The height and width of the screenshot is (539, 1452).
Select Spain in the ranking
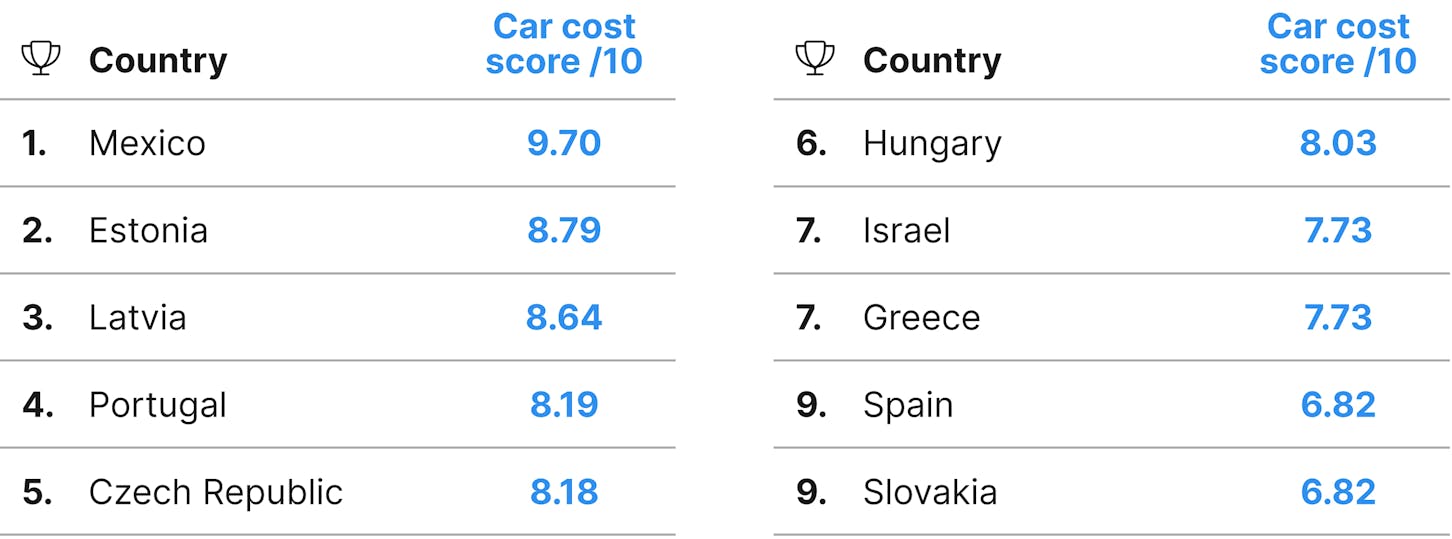908,407
